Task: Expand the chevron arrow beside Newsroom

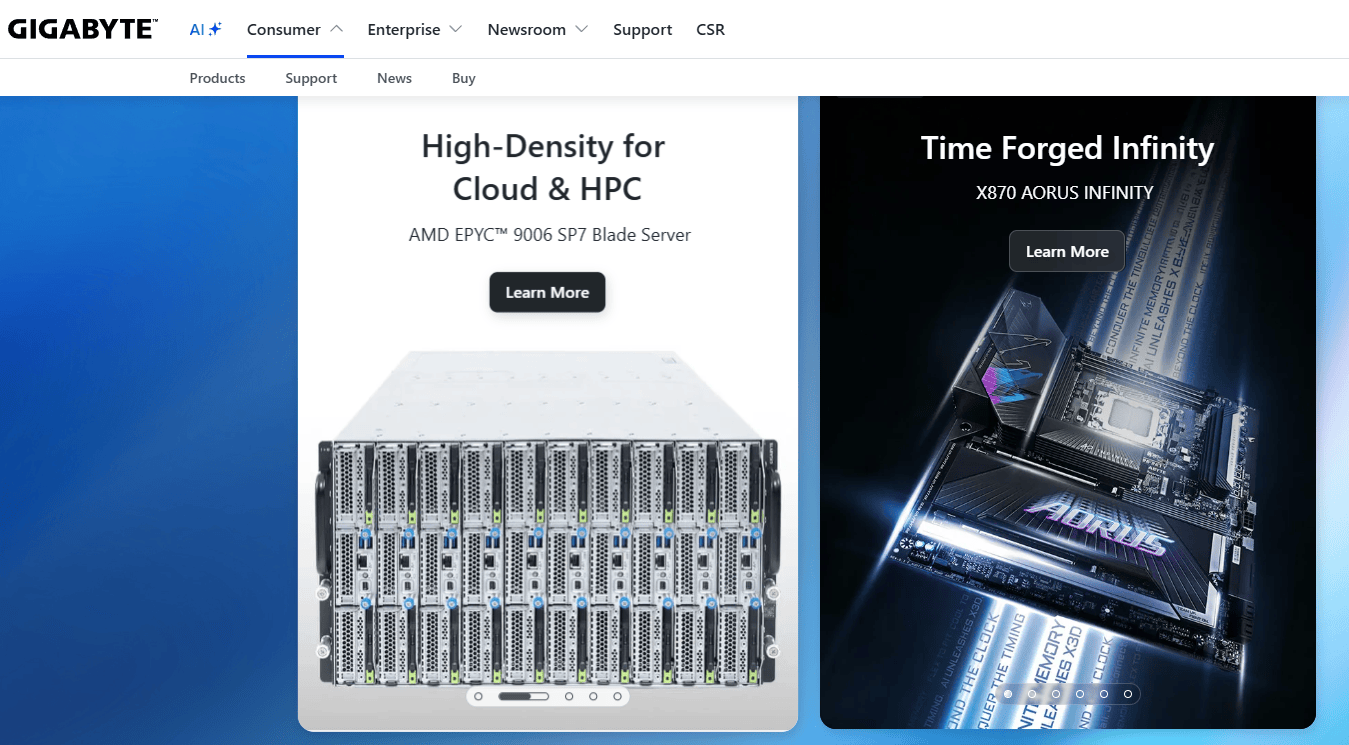Action: point(582,29)
